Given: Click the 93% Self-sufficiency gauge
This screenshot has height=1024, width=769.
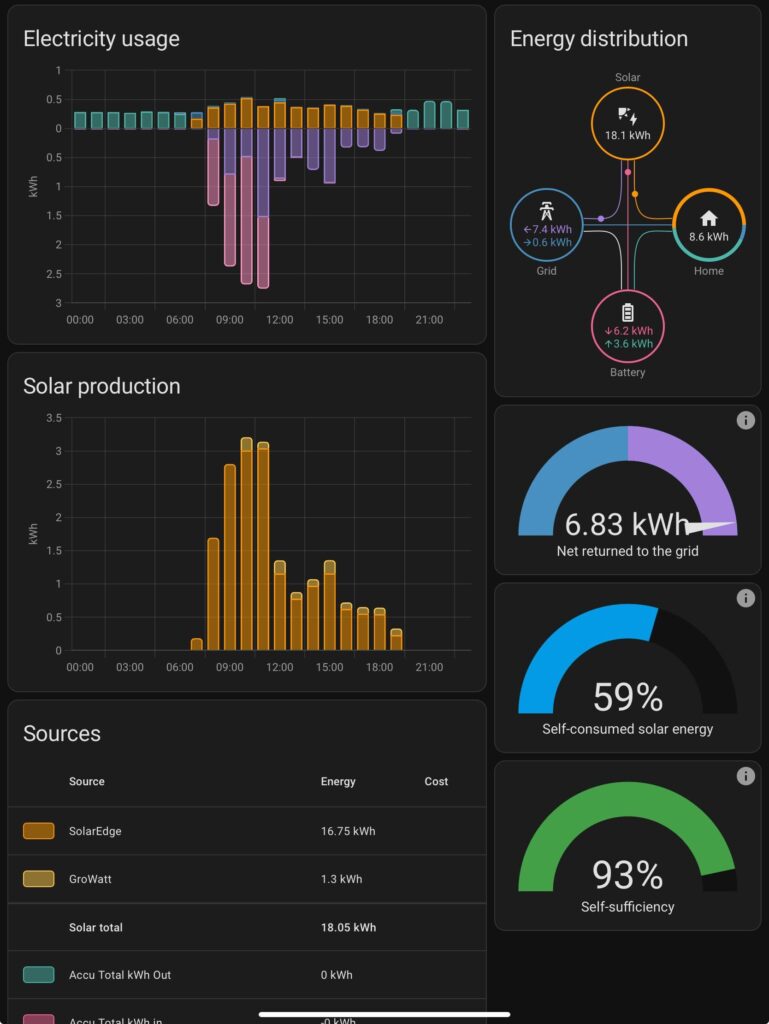Looking at the screenshot, I should tap(627, 846).
